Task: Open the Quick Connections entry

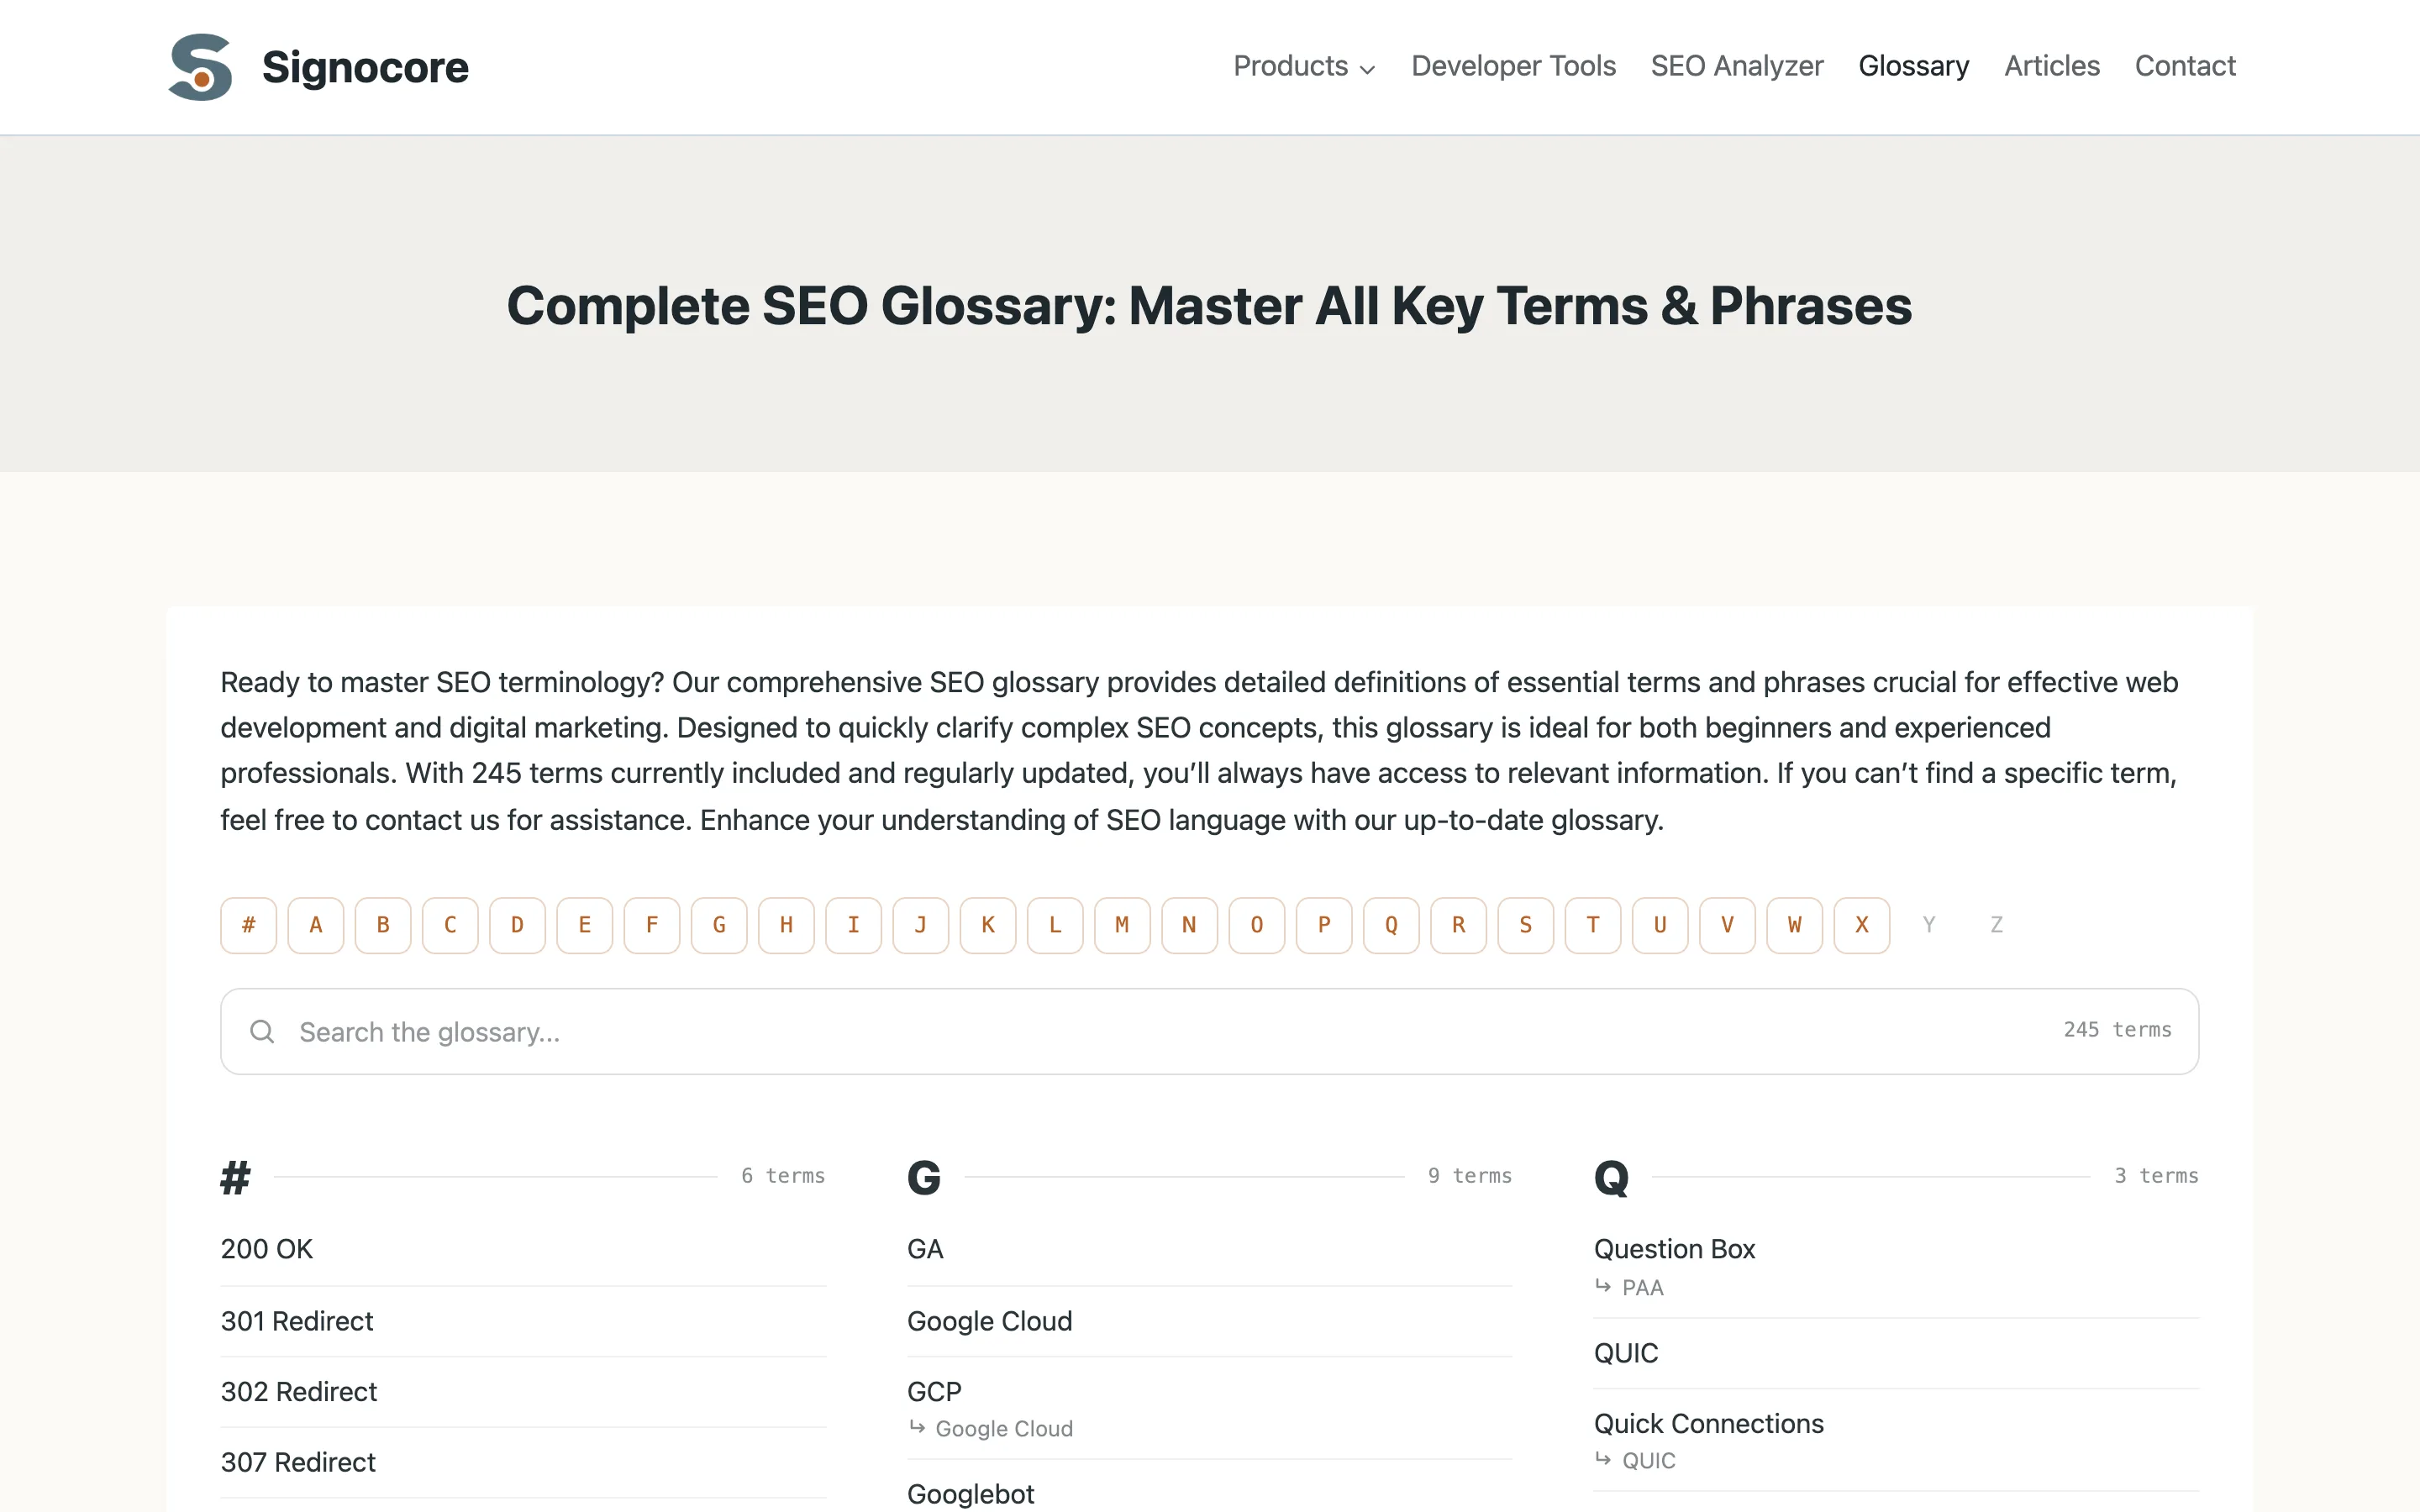Action: coord(1708,1423)
